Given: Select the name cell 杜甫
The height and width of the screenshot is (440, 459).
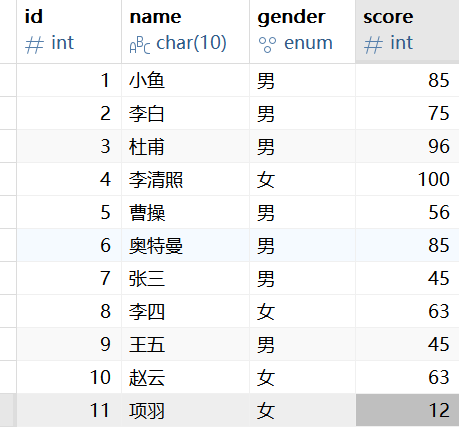Looking at the screenshot, I should point(185,146).
